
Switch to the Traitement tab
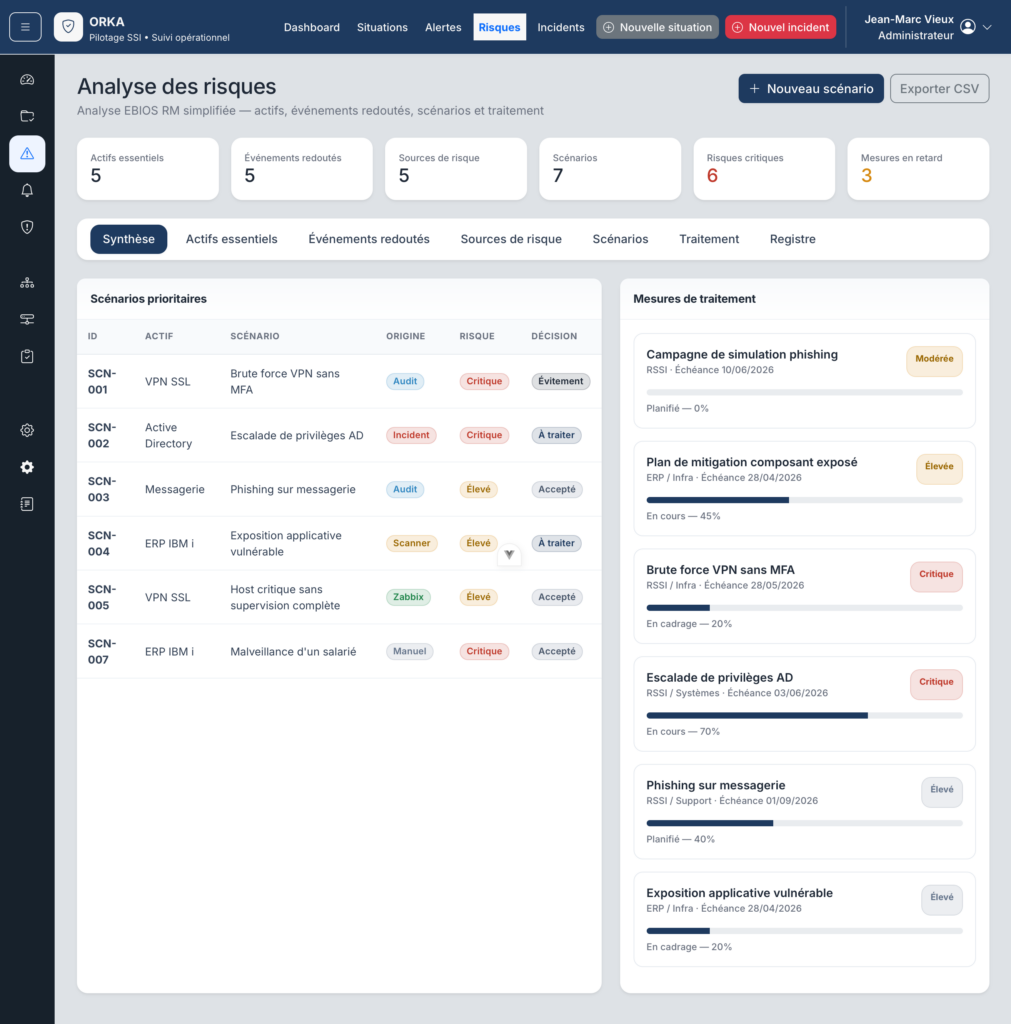[709, 239]
